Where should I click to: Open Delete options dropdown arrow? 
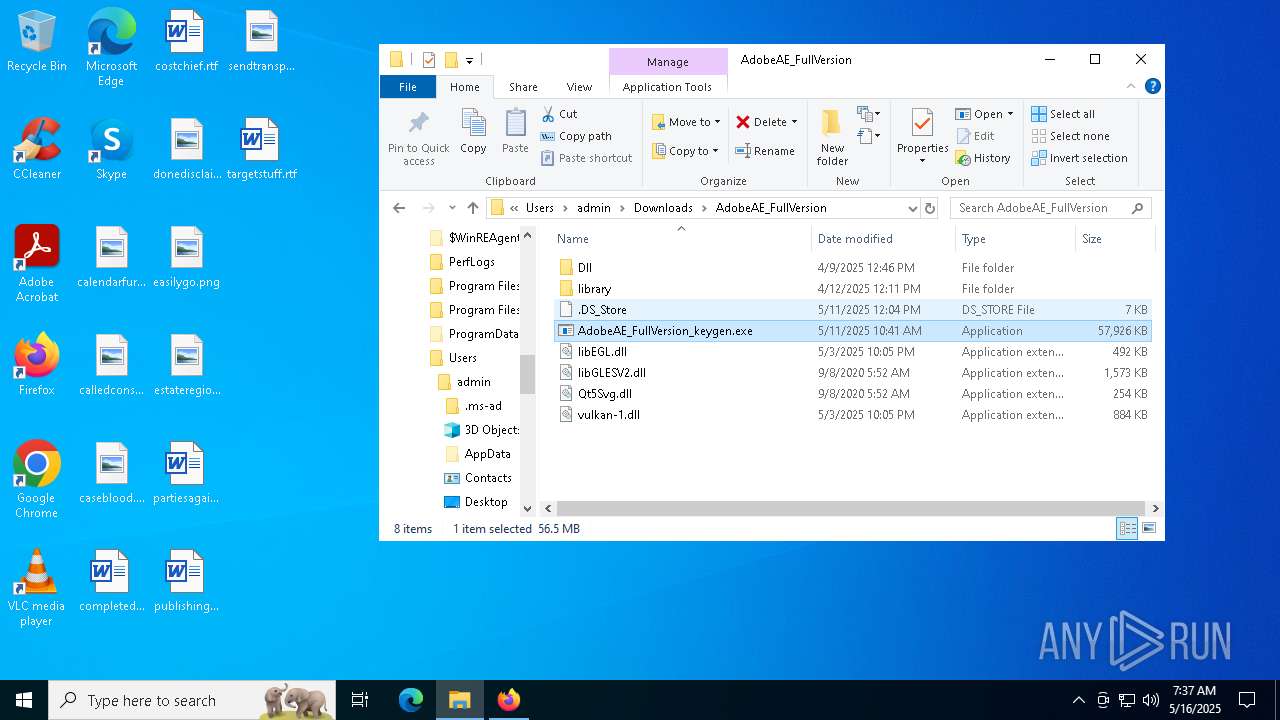tap(794, 122)
